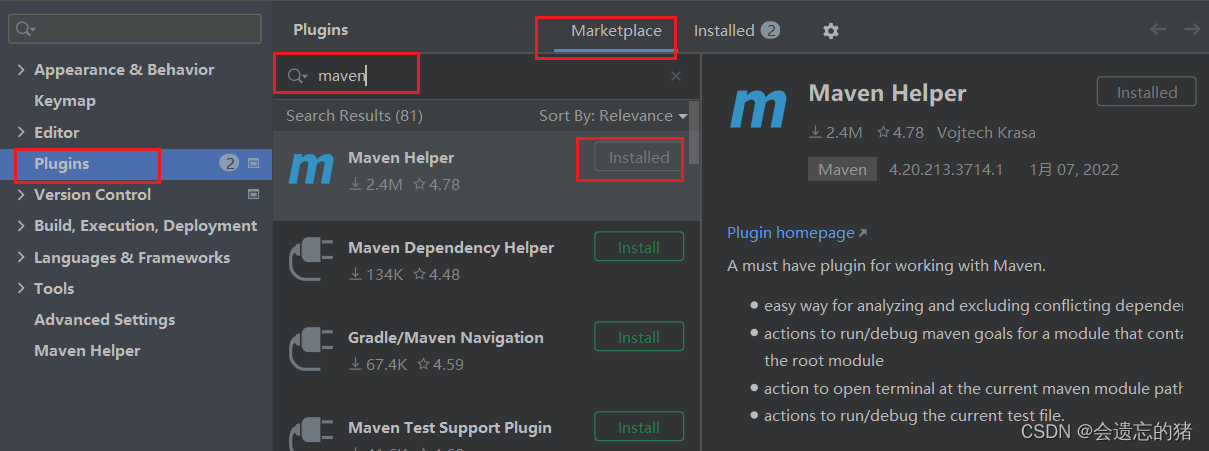The height and width of the screenshot is (451, 1209).
Task: Open the Sort By: Relevance dropdown
Action: (613, 116)
